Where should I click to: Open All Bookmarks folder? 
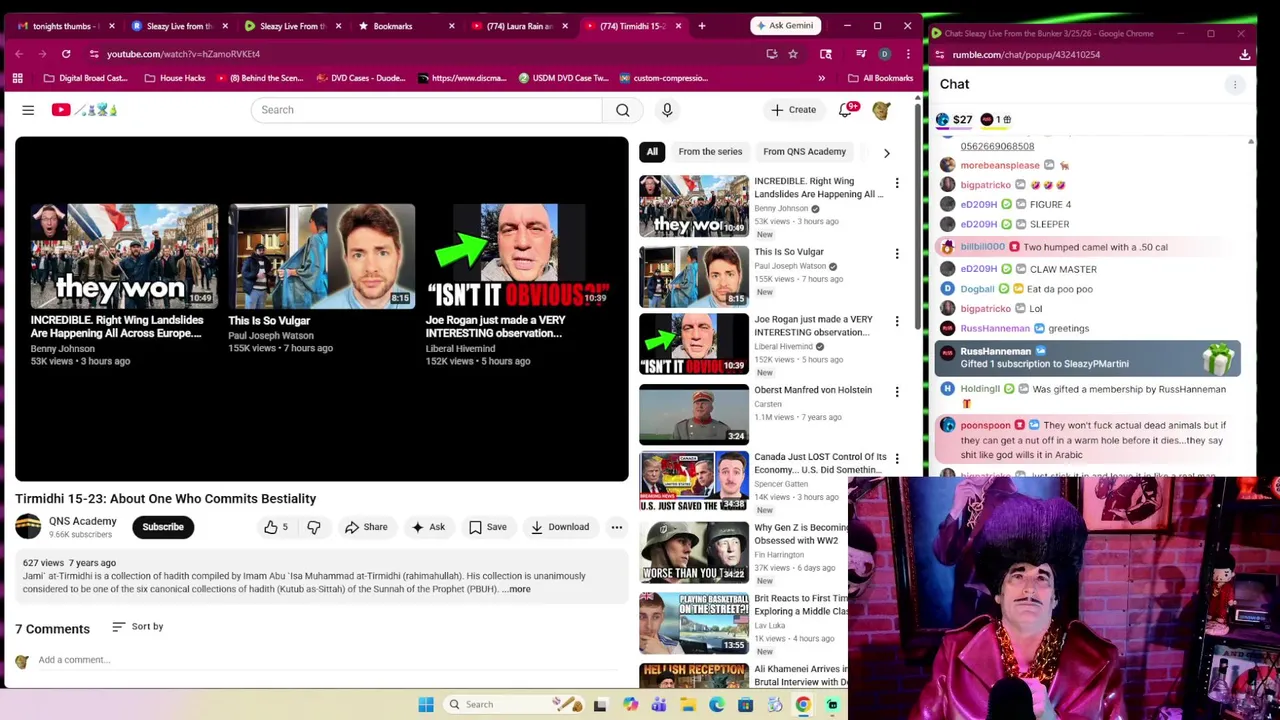coord(881,78)
